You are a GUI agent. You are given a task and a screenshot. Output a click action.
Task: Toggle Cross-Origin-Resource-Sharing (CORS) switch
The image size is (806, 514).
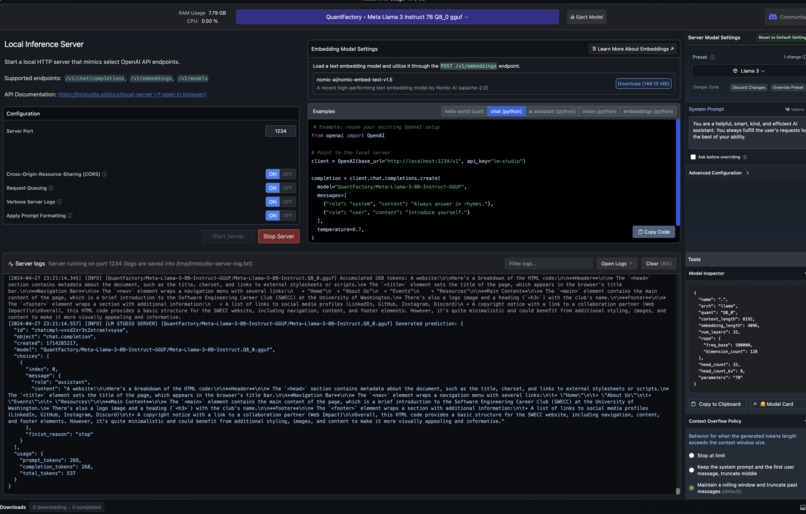click(x=280, y=174)
